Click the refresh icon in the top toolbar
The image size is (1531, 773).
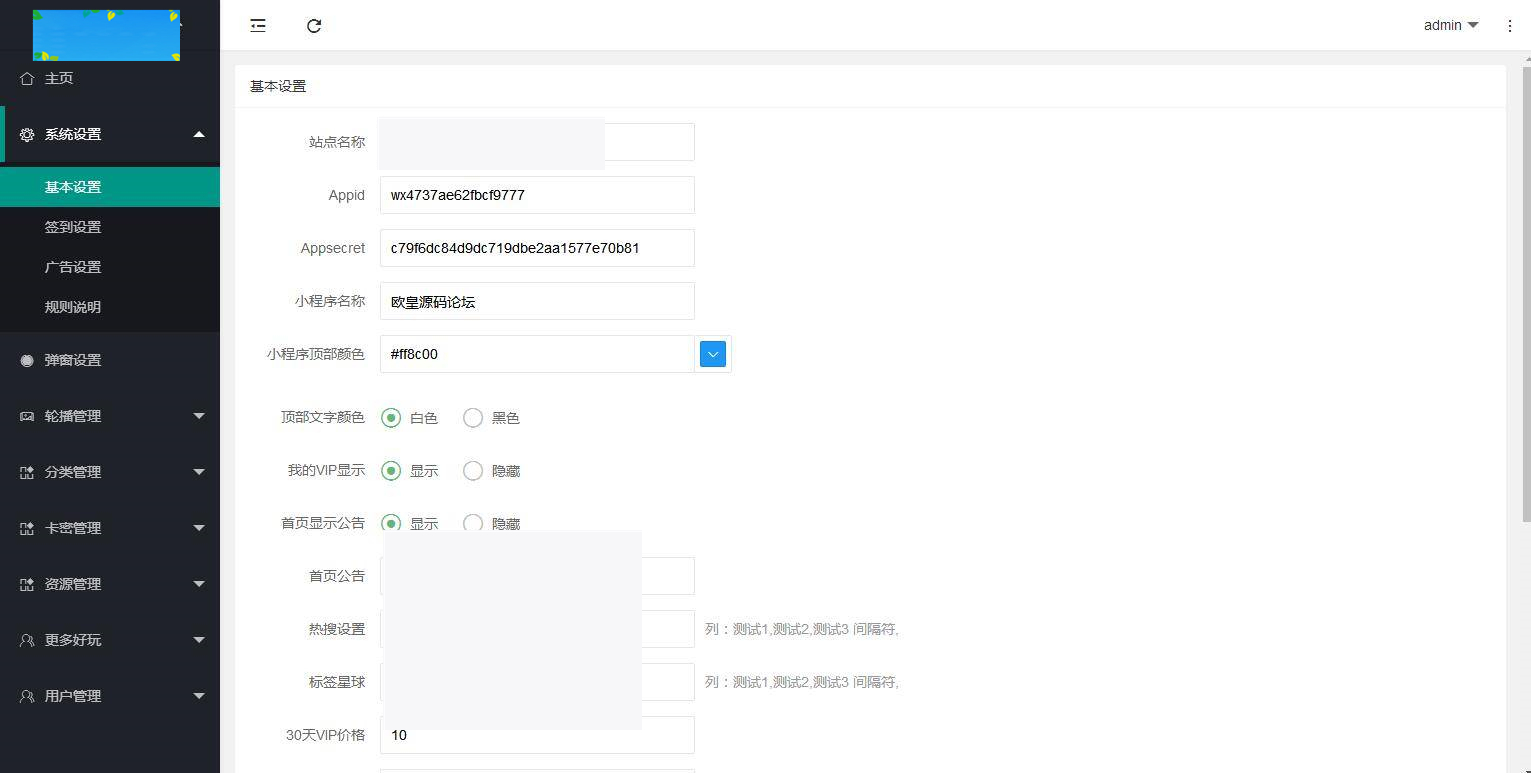314,25
